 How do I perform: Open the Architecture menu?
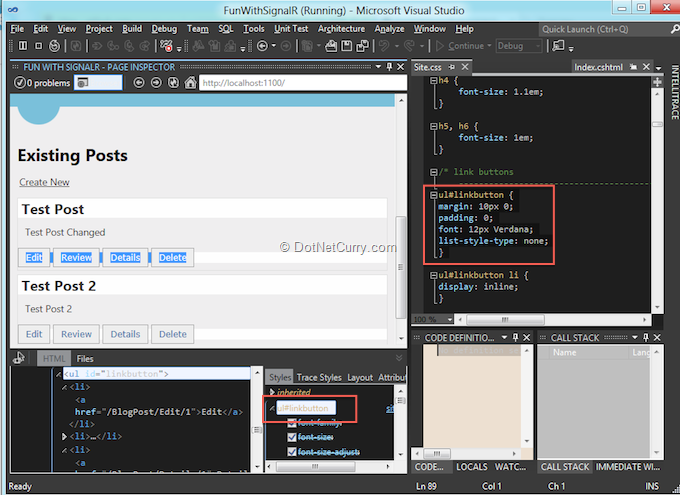point(341,29)
